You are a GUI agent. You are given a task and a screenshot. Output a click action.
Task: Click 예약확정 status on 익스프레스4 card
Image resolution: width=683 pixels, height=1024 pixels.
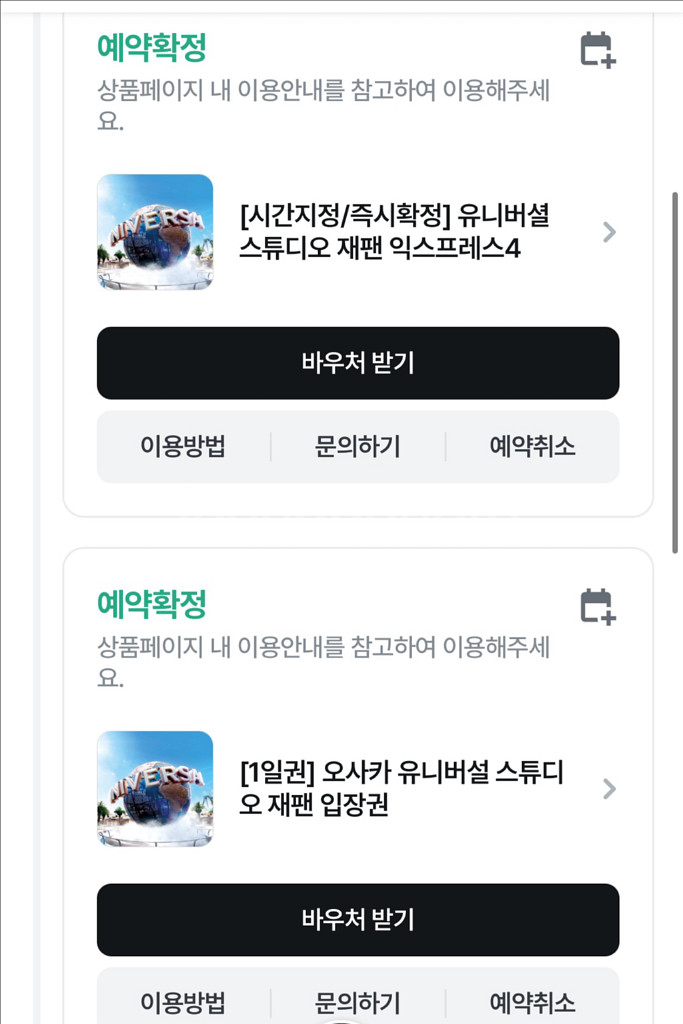click(151, 47)
